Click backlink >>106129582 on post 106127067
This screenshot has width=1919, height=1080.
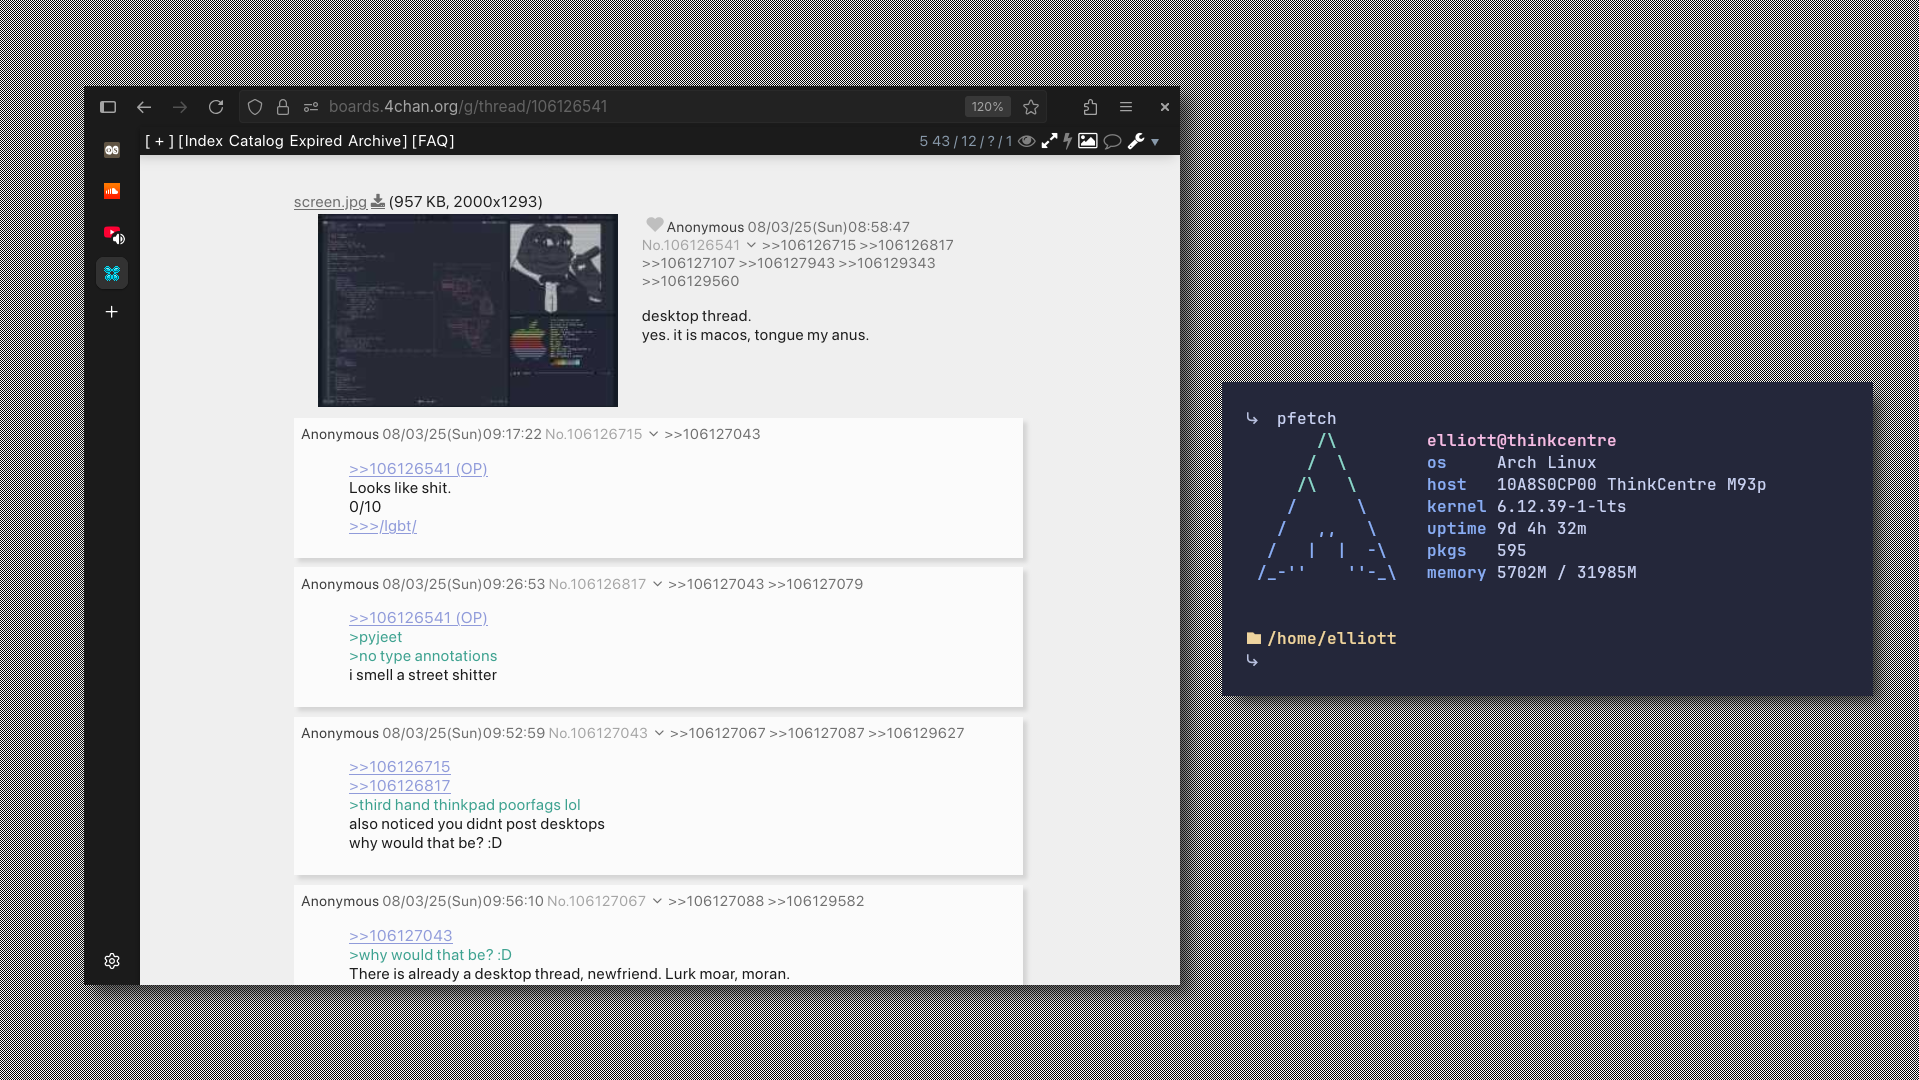(x=816, y=901)
